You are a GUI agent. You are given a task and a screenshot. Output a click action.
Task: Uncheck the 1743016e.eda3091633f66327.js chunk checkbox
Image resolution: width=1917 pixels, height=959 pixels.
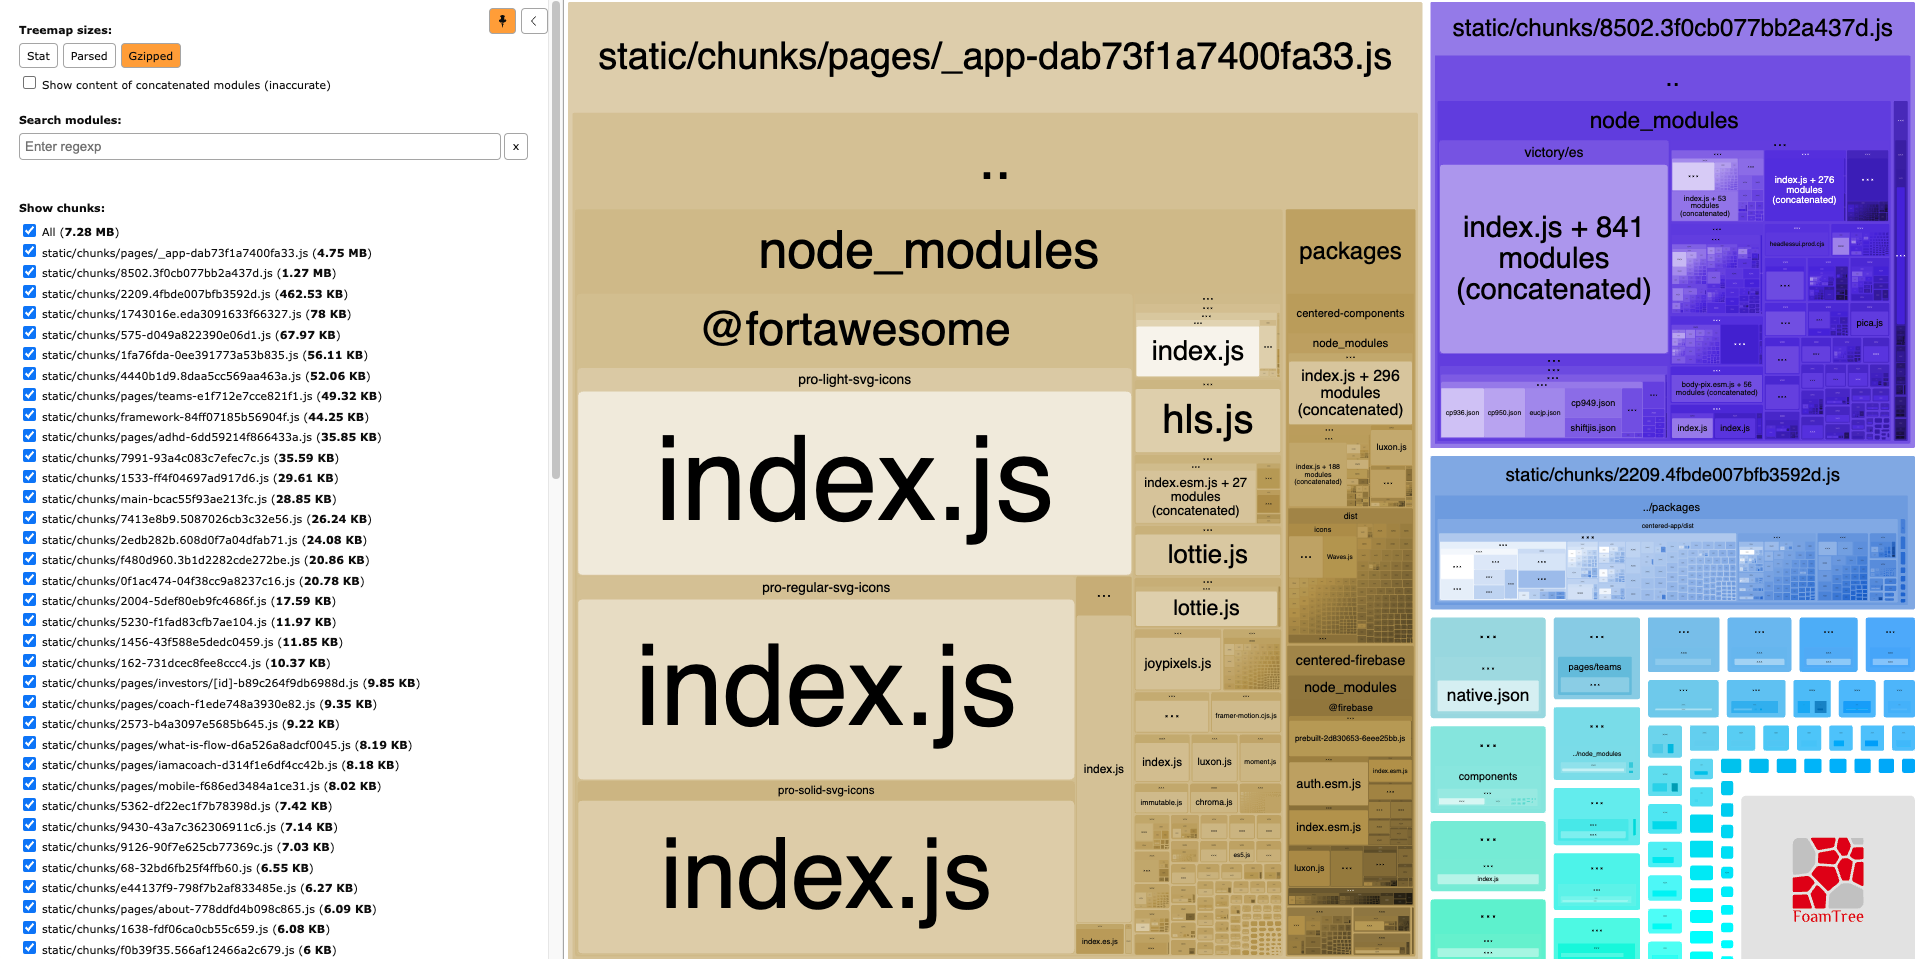tap(30, 313)
